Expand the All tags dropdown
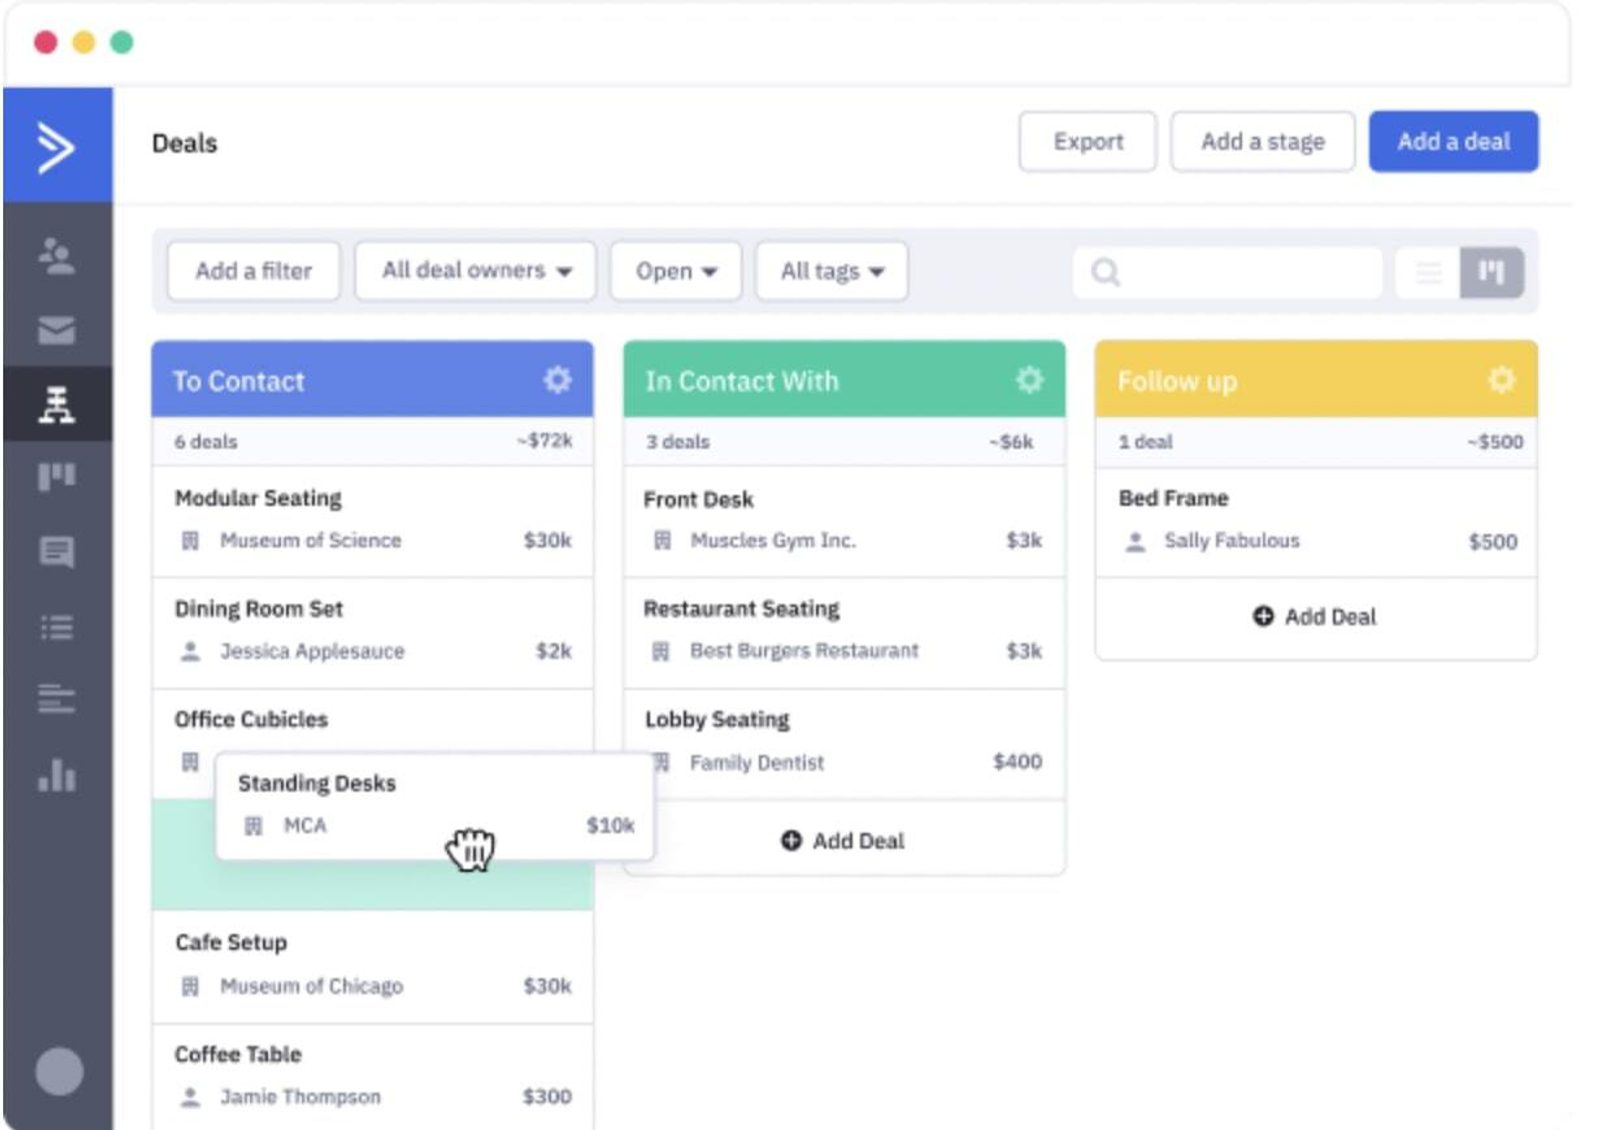 click(831, 271)
